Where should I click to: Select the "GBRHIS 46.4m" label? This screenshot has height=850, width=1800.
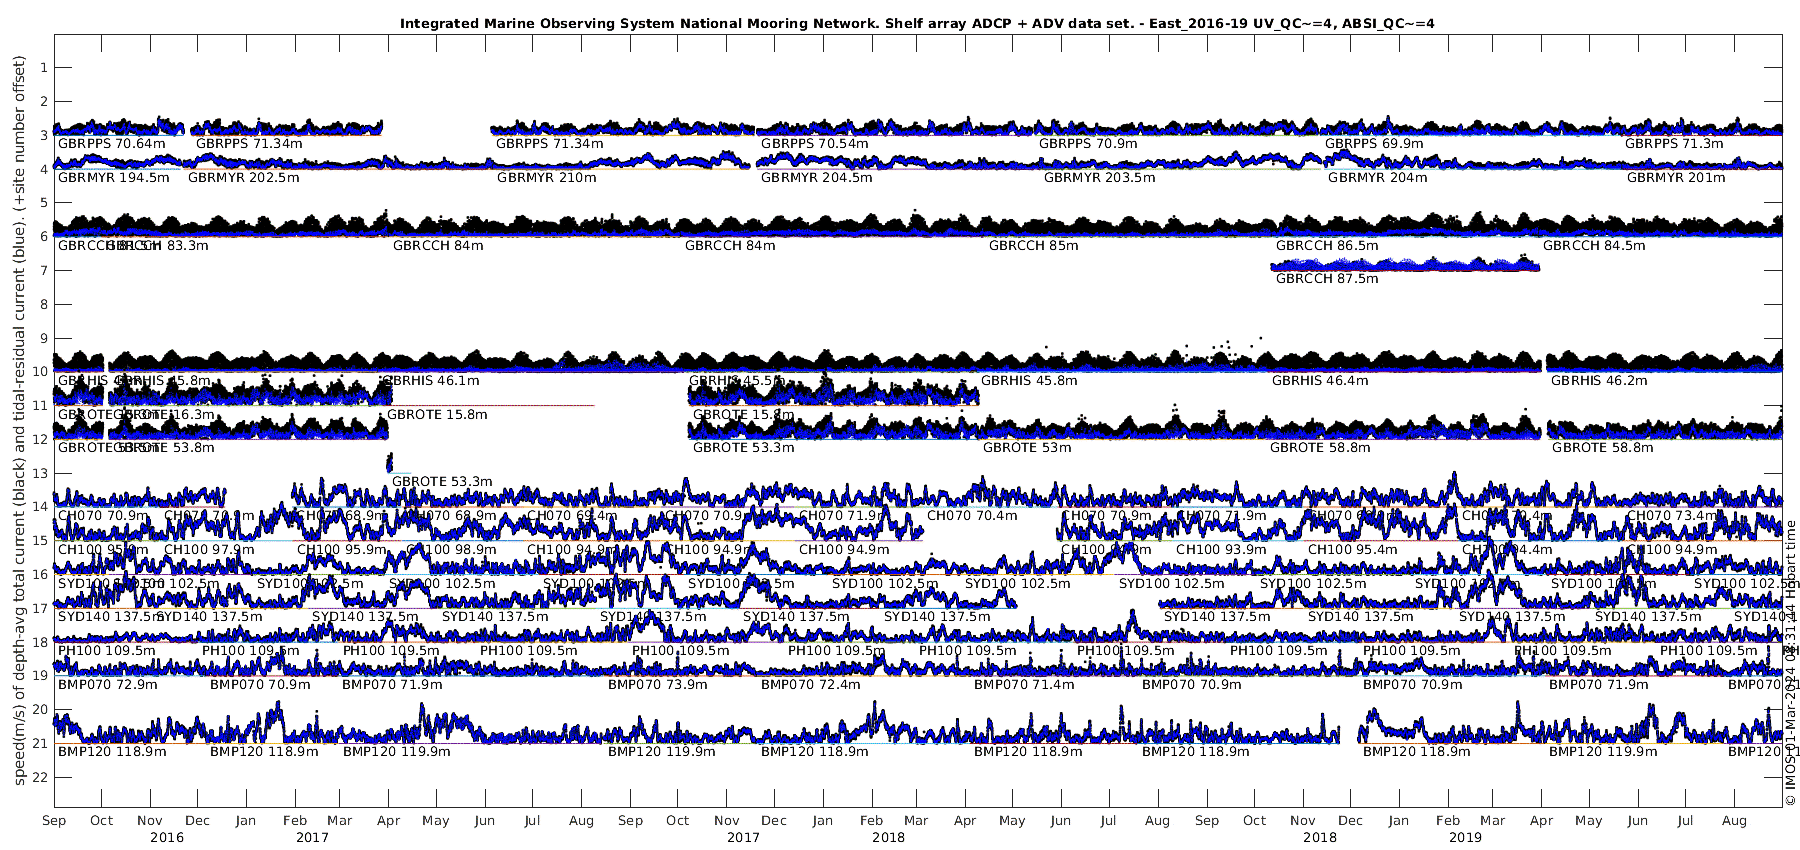pos(1320,381)
